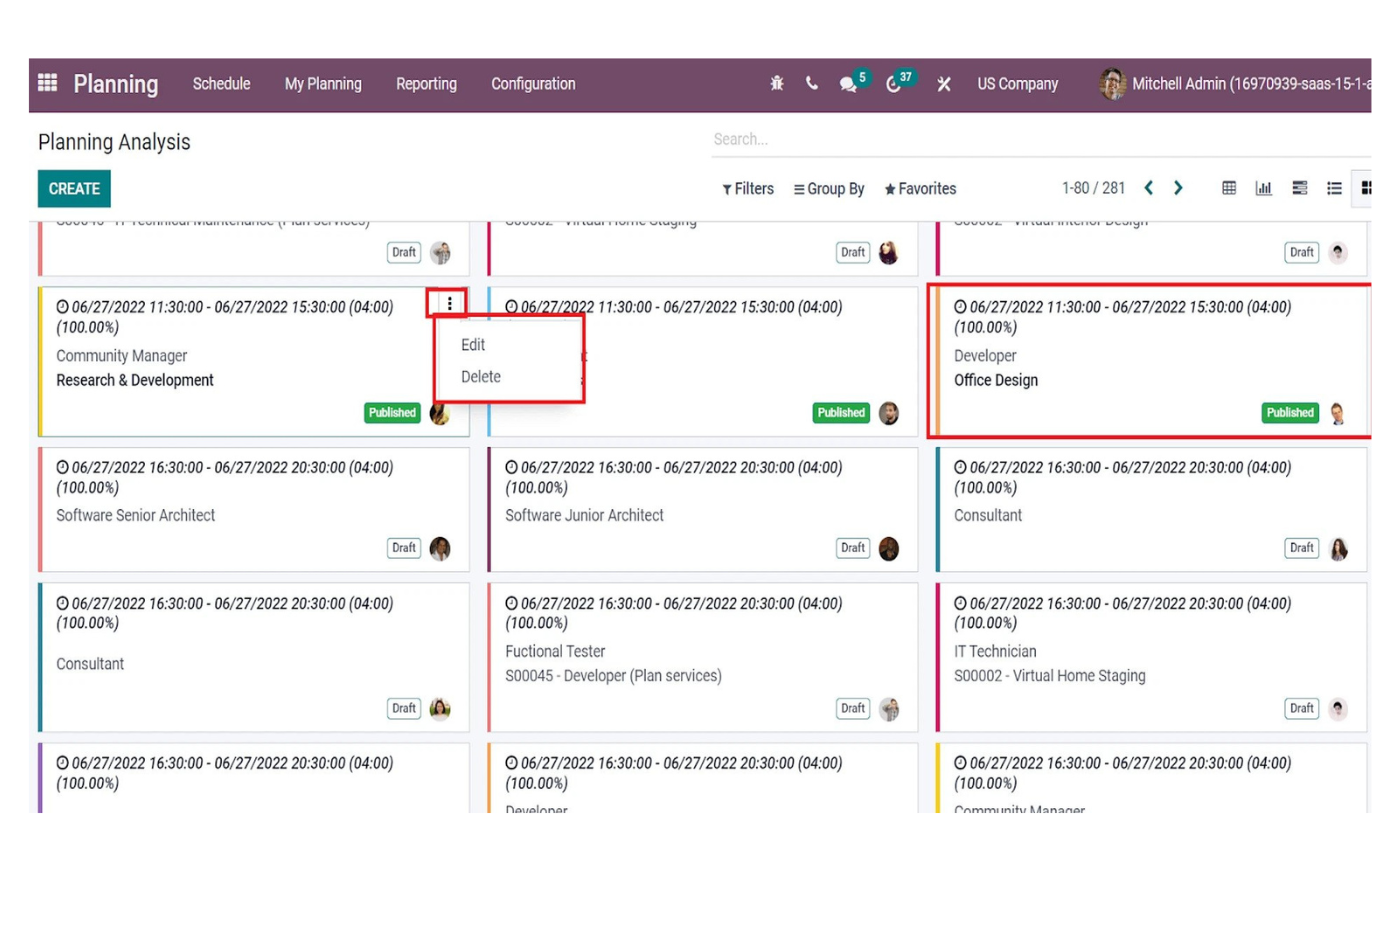
Task: Expand the Group By dropdown
Action: 829,189
